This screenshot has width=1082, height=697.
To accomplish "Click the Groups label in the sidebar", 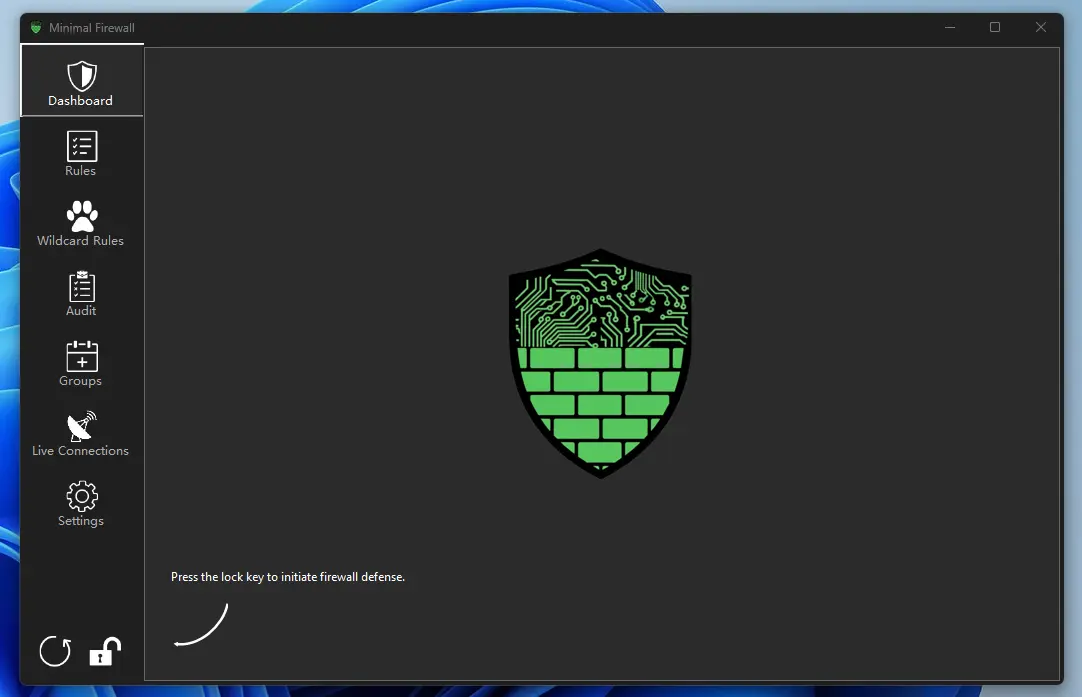I will coord(80,381).
